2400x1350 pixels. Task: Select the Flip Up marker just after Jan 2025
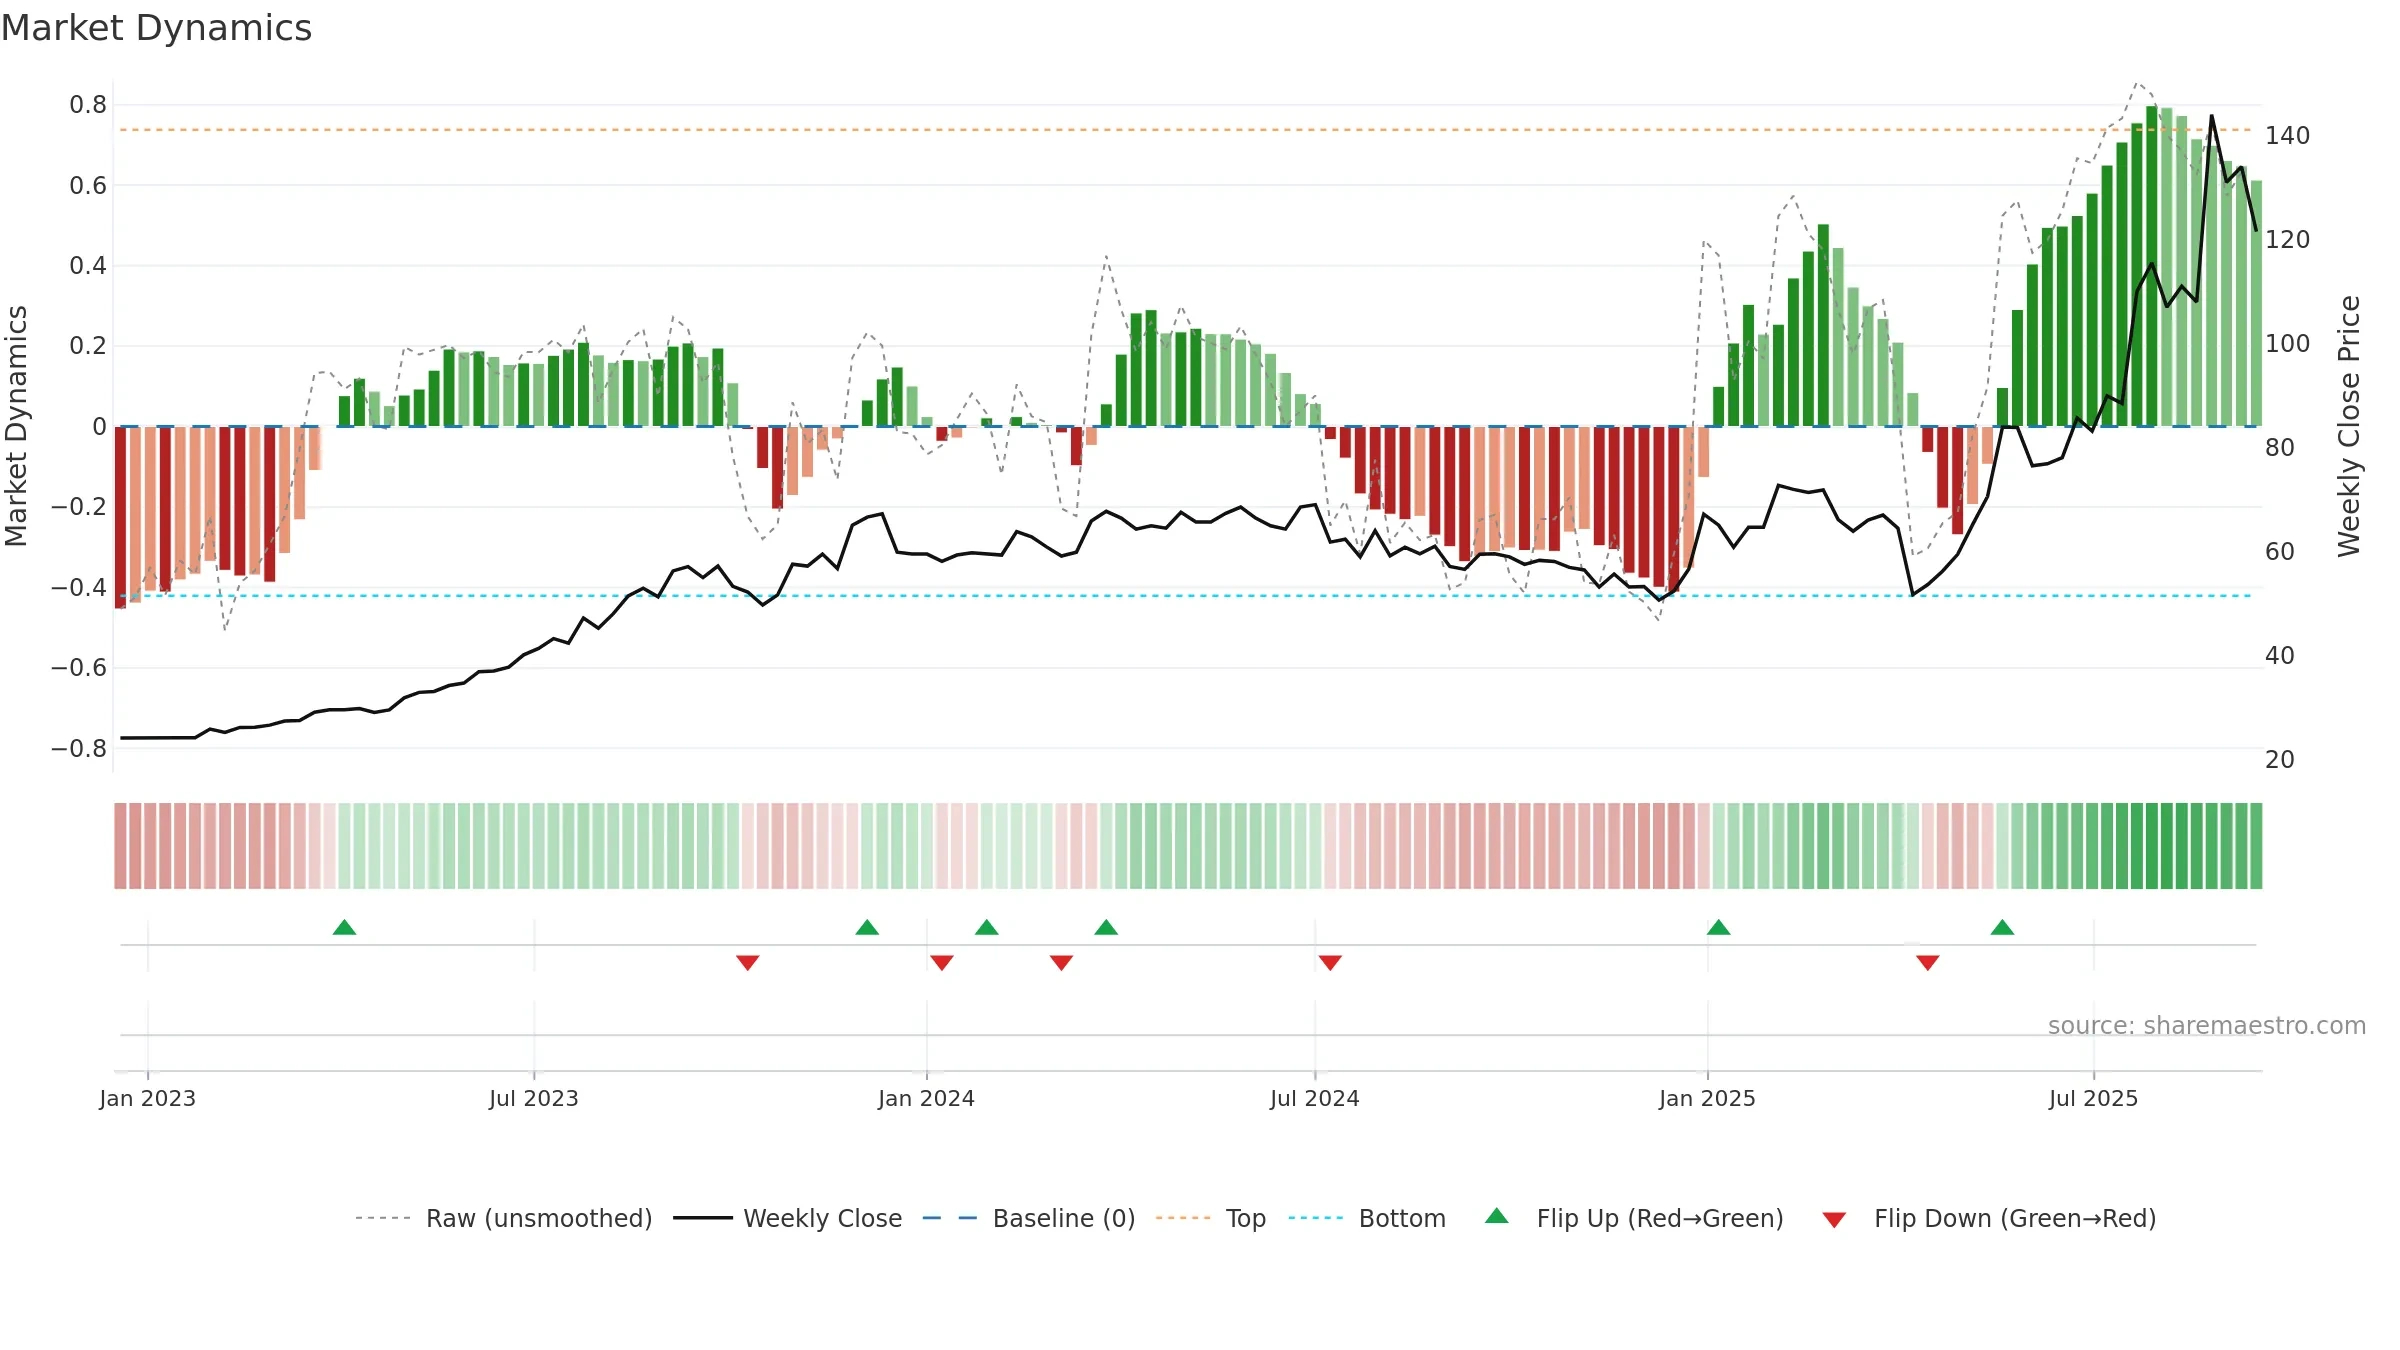click(x=1718, y=927)
